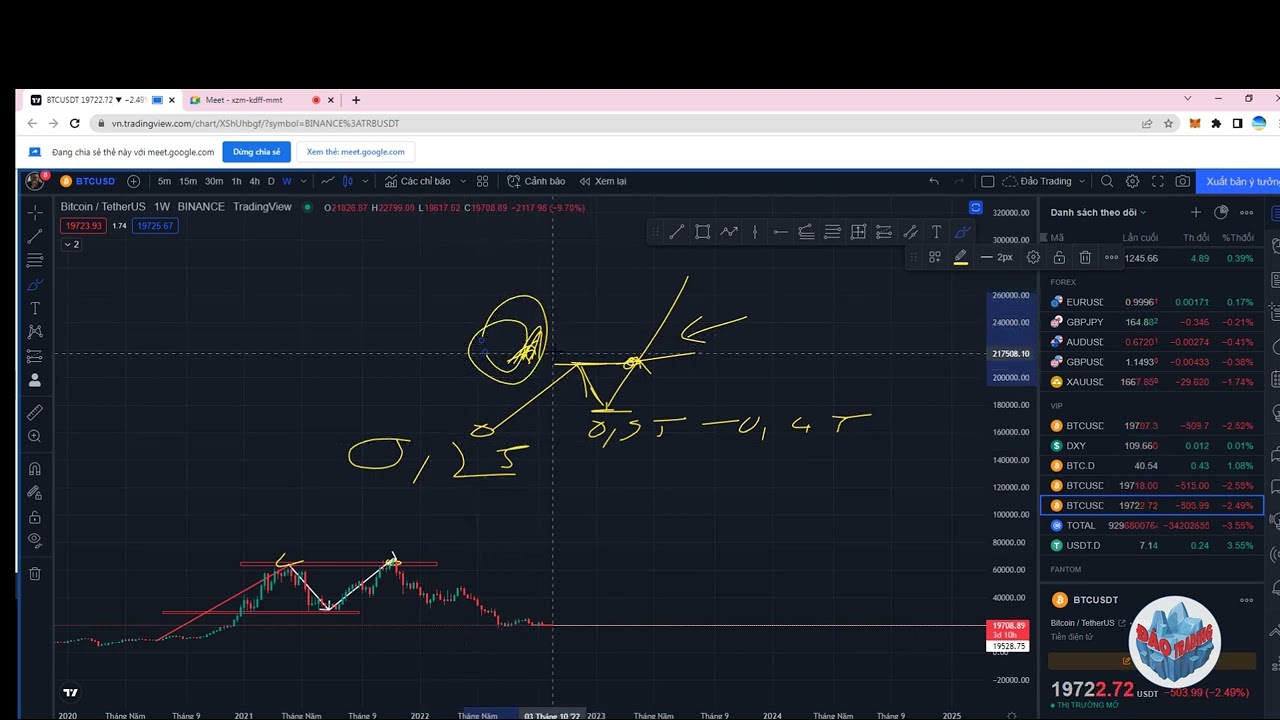This screenshot has width=1280, height=720.
Task: Select the D daily timeframe
Action: click(x=271, y=181)
